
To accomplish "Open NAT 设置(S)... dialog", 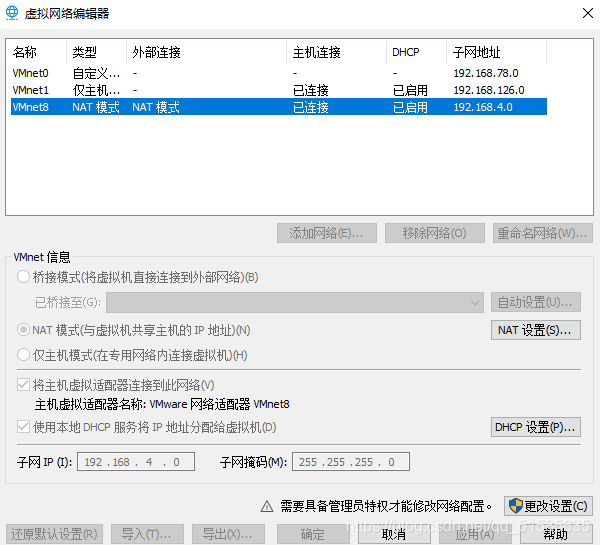I will coord(536,330).
